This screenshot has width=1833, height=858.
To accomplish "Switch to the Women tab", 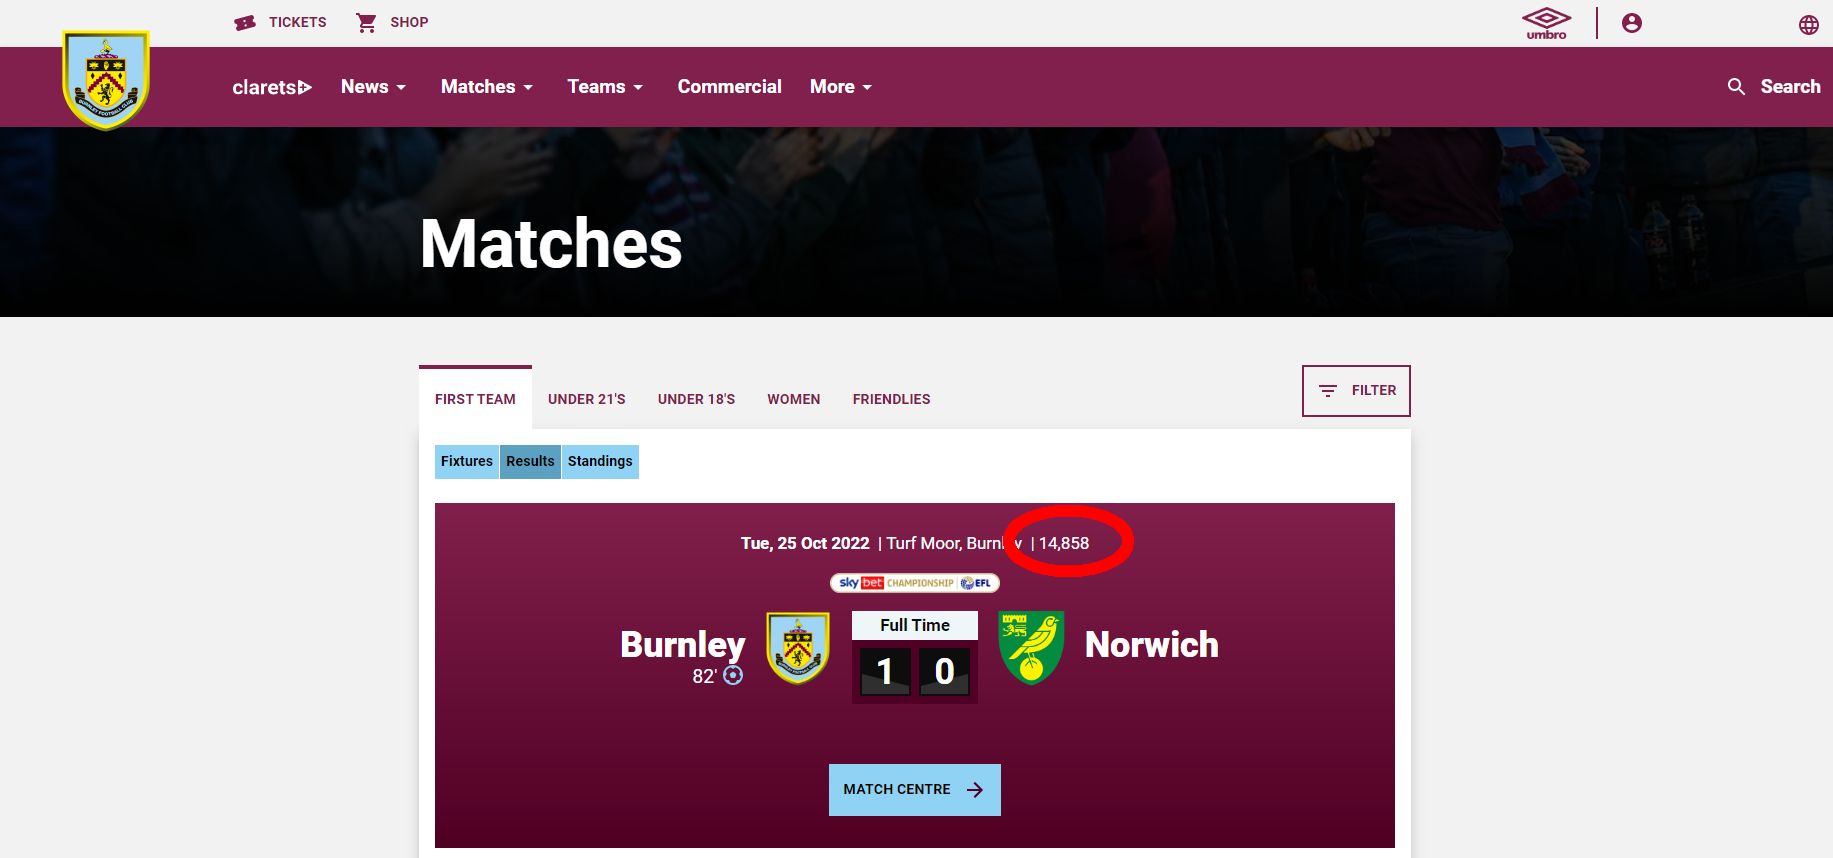I will [x=794, y=399].
